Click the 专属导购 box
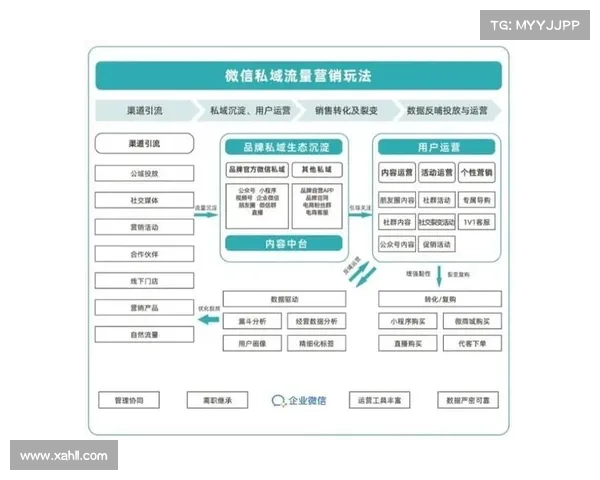 point(476,200)
